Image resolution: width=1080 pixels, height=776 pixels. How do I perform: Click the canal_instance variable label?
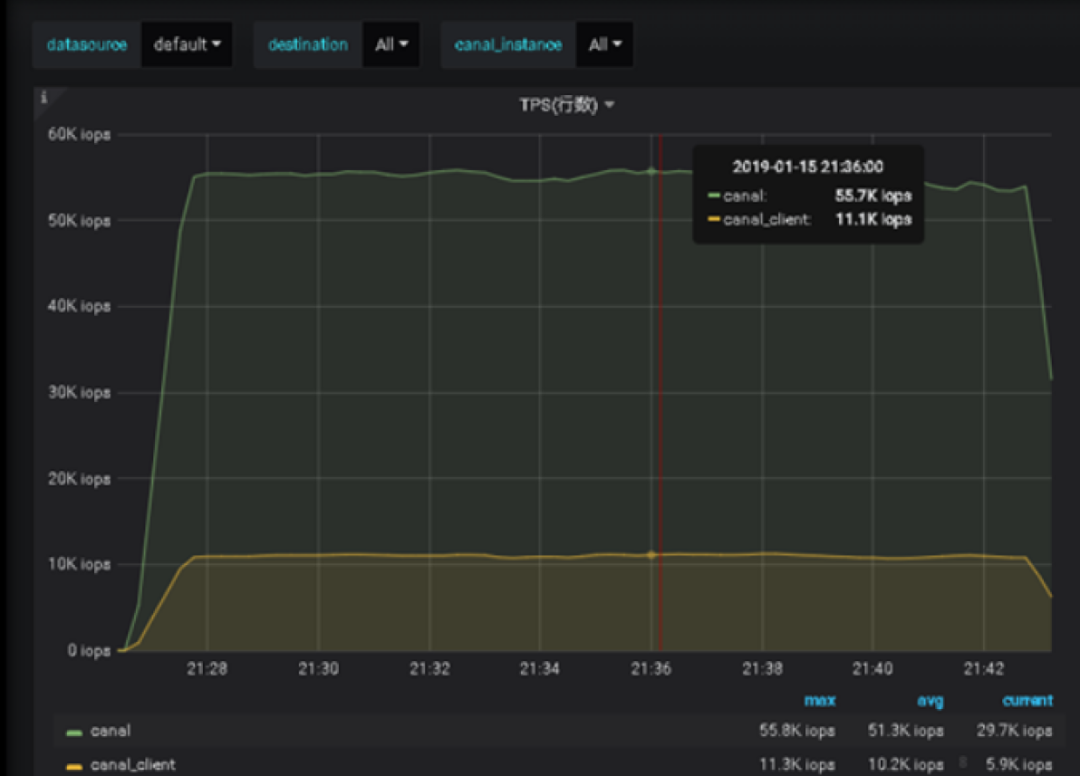[508, 45]
